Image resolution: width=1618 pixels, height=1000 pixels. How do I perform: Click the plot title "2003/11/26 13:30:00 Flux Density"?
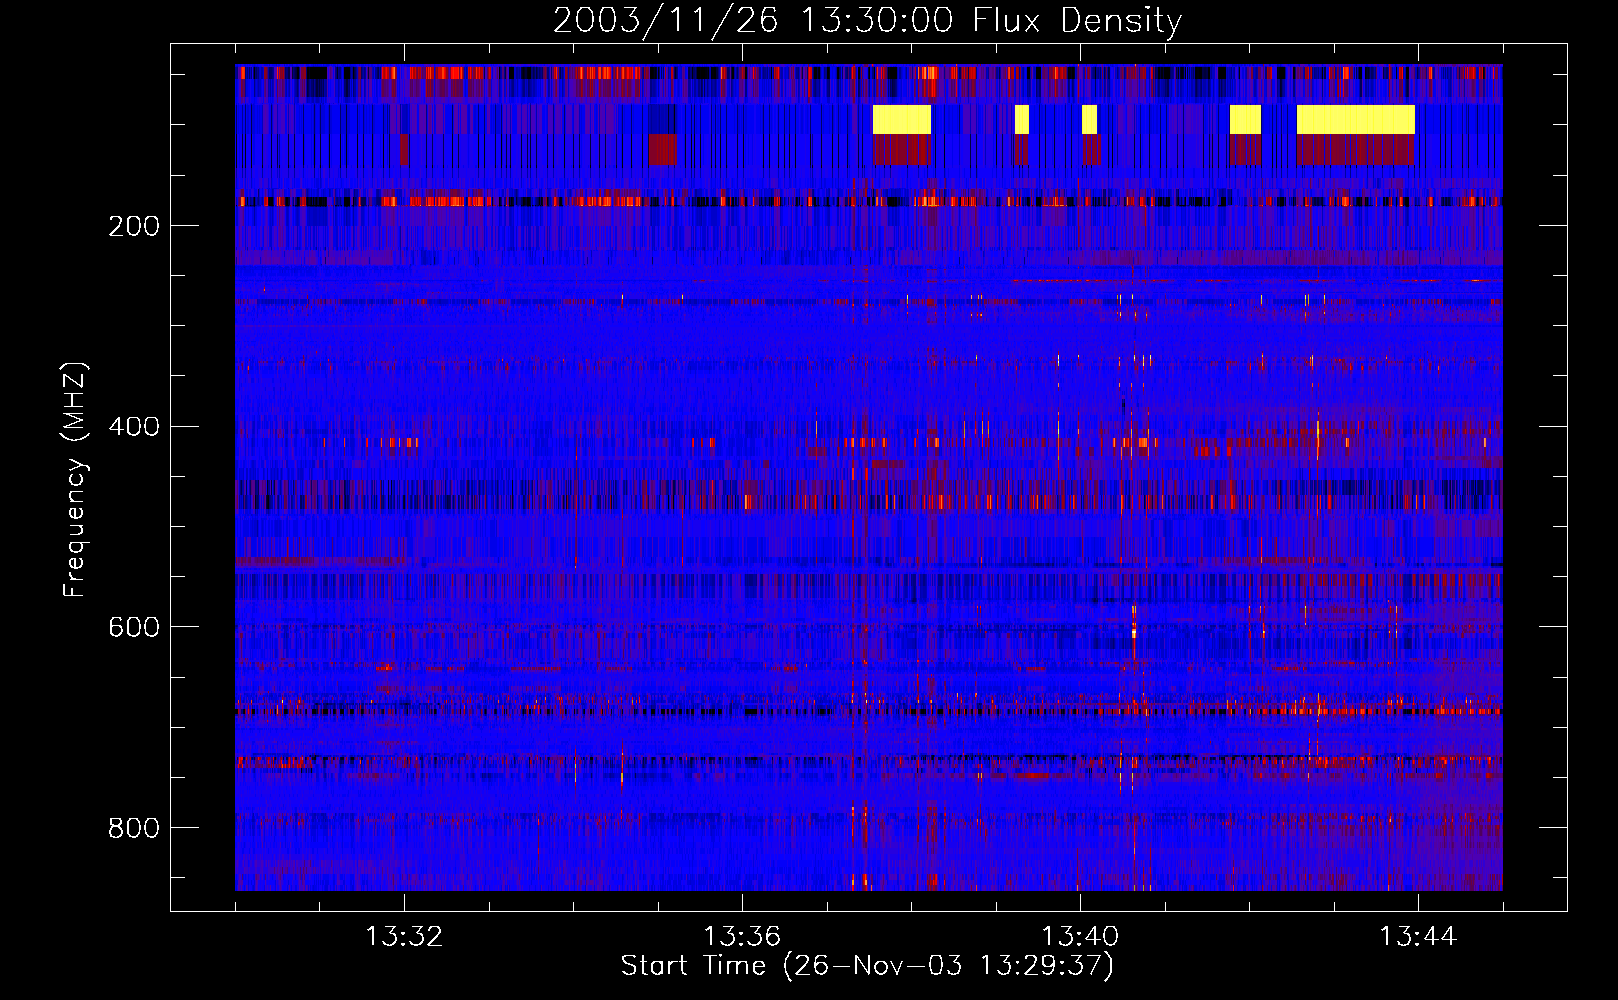pyautogui.click(x=867, y=21)
